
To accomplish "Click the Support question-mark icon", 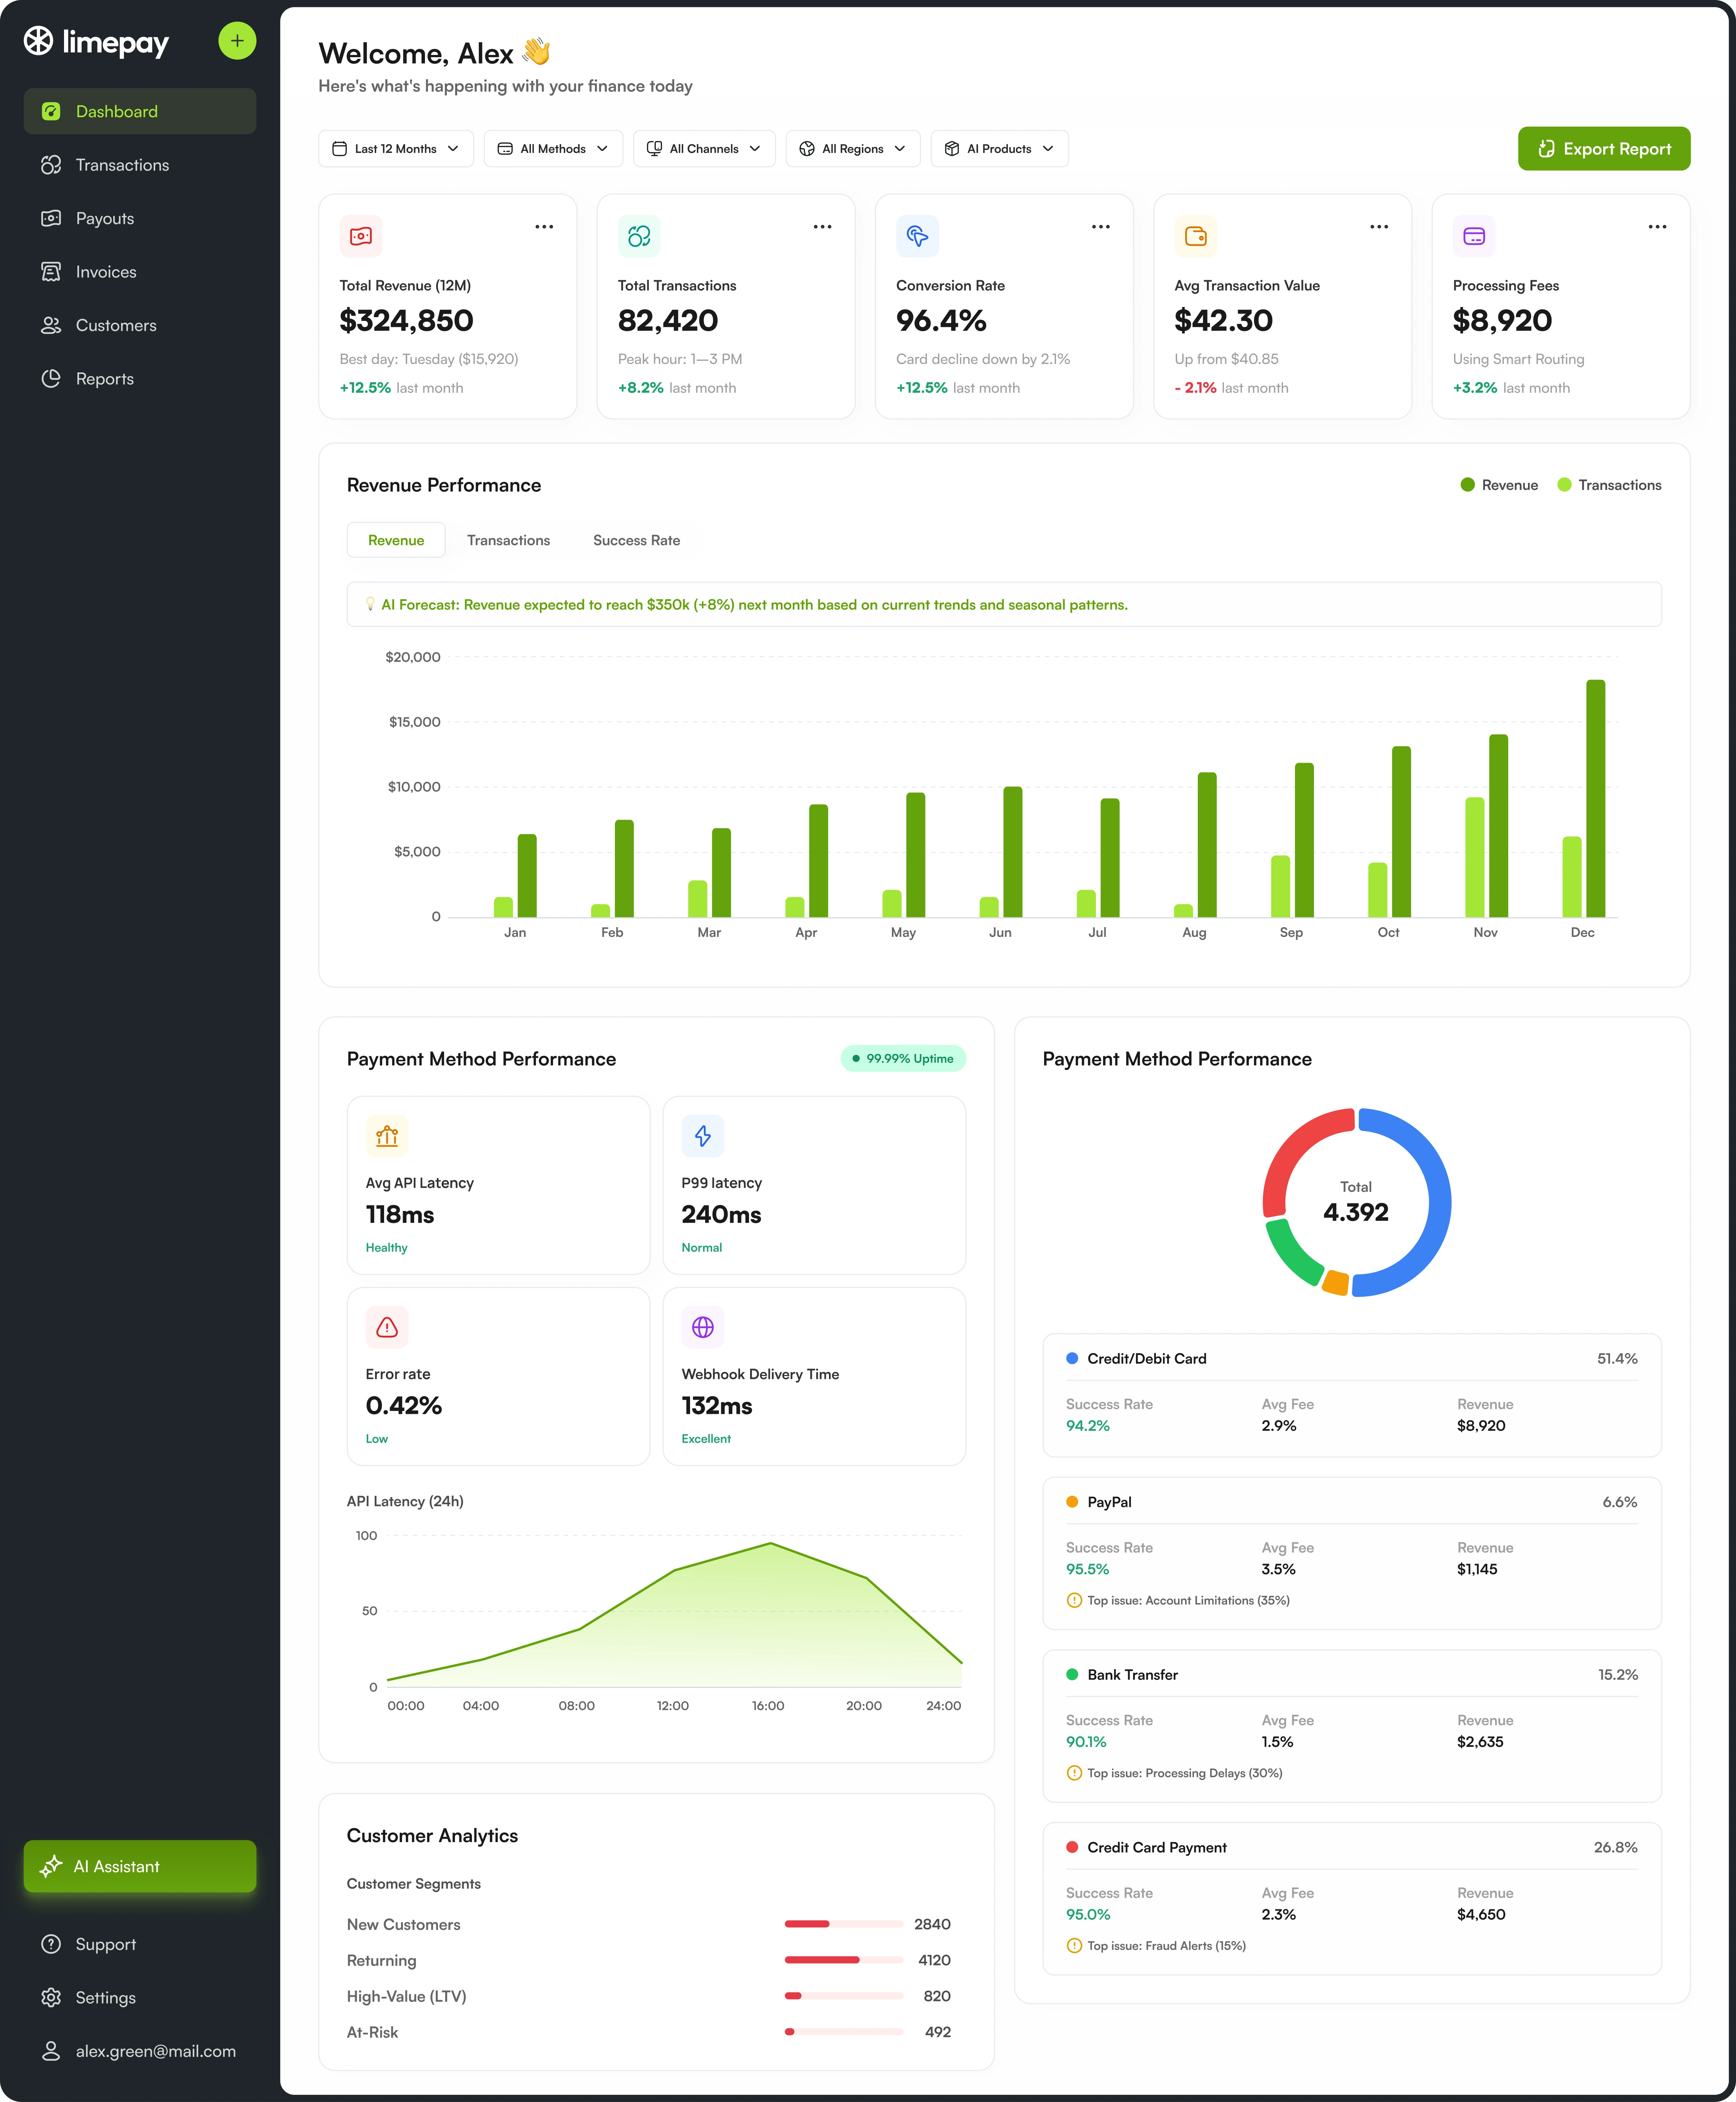I will click(x=51, y=1944).
